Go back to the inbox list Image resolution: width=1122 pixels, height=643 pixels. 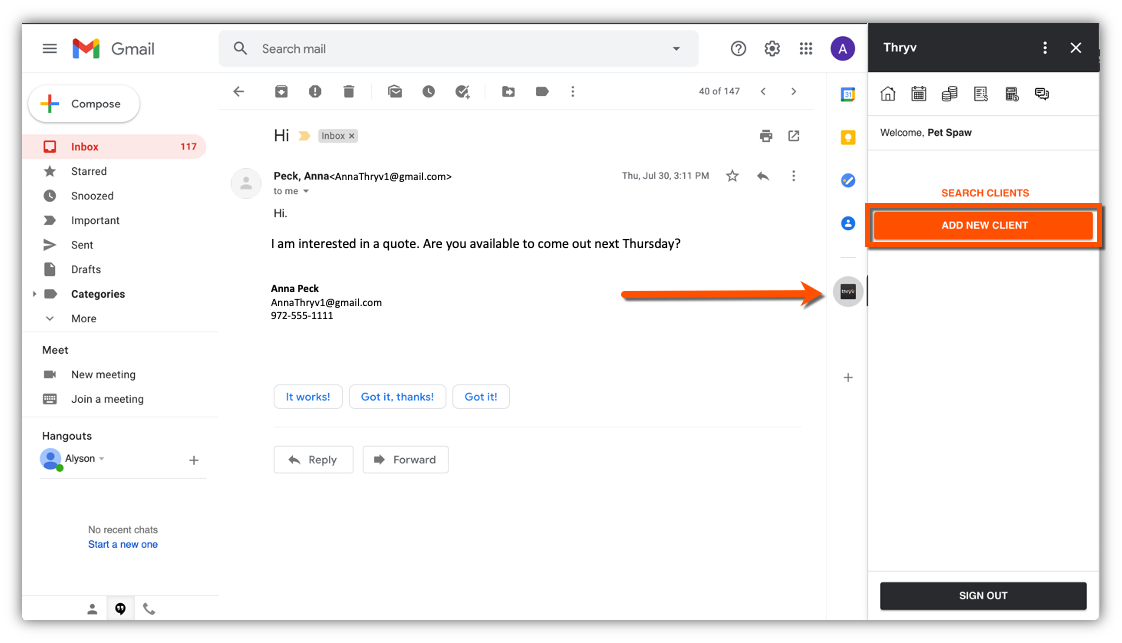[x=239, y=92]
